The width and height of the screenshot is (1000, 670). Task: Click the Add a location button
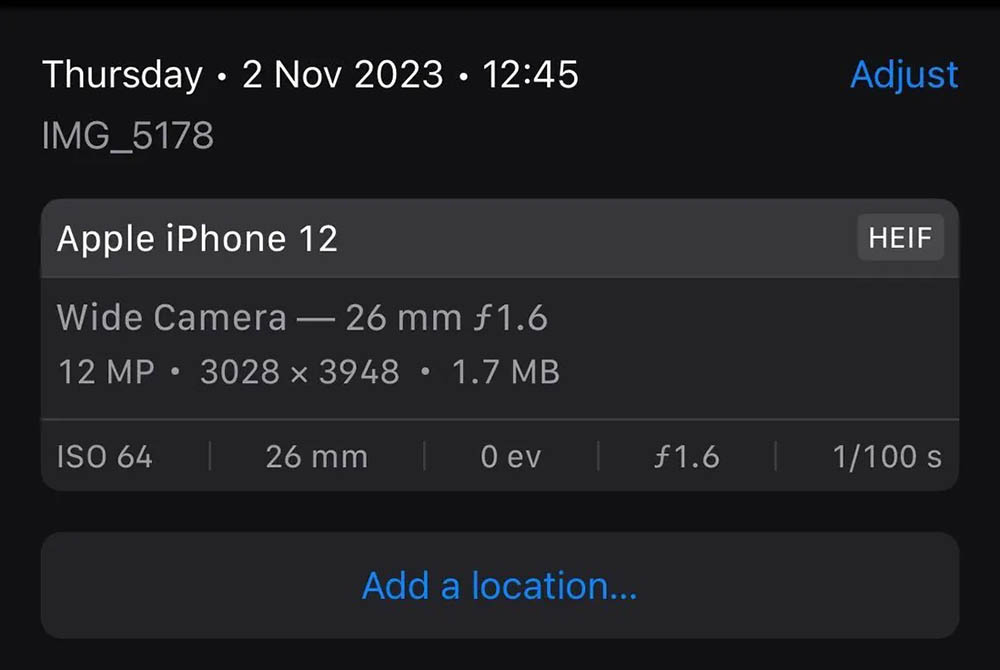[x=499, y=585]
